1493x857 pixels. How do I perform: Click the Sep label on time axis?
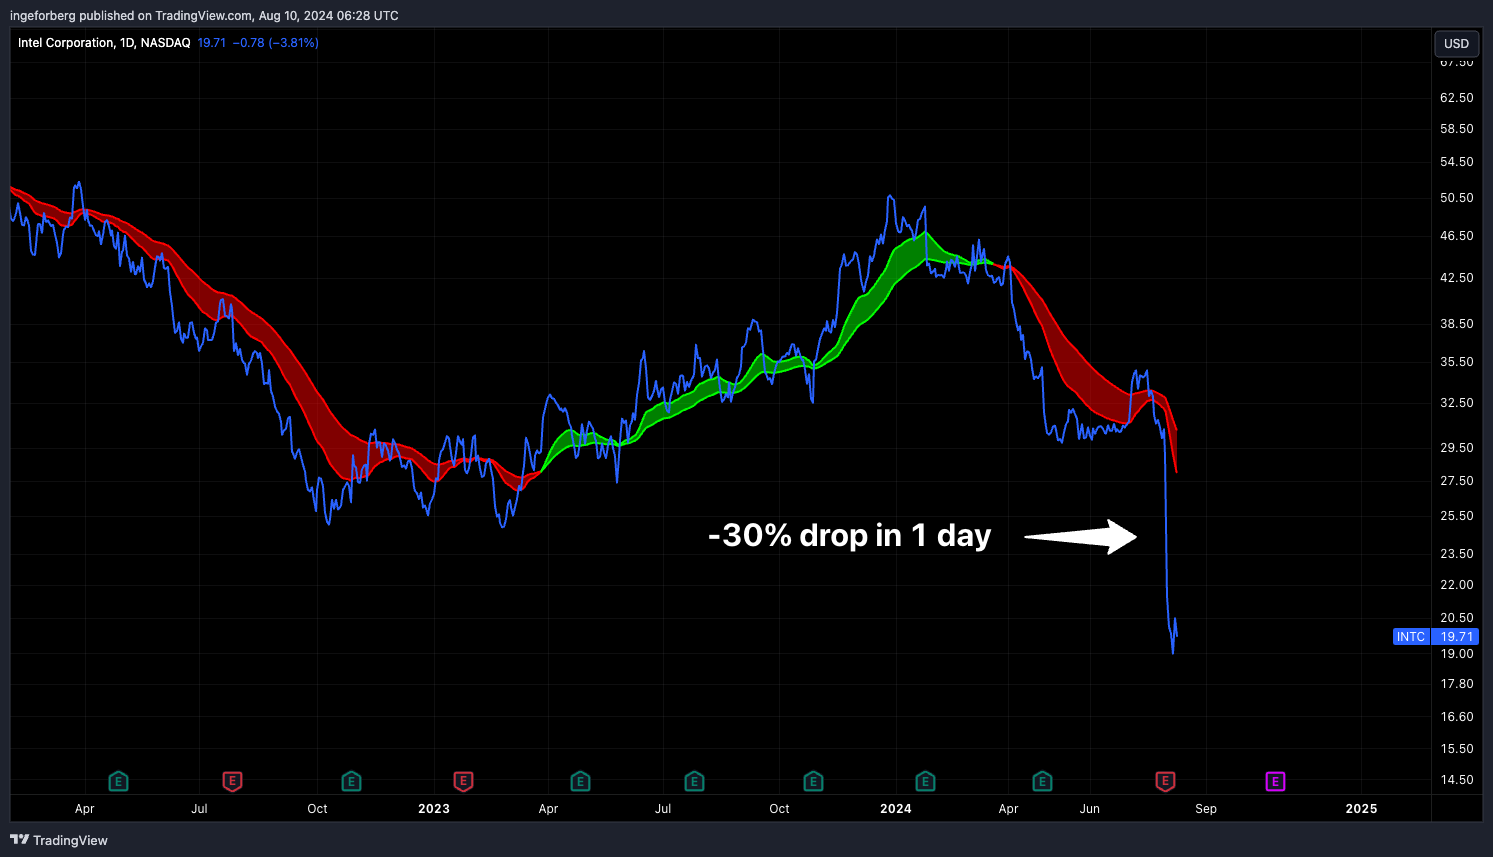point(1206,809)
